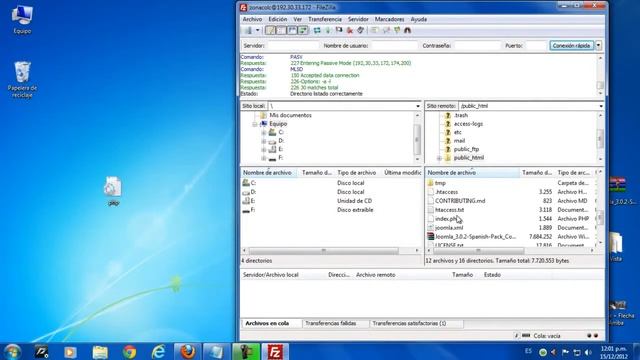The image size is (640, 360).
Task: Toggle the local directory tree view
Action: (x=281, y=31)
